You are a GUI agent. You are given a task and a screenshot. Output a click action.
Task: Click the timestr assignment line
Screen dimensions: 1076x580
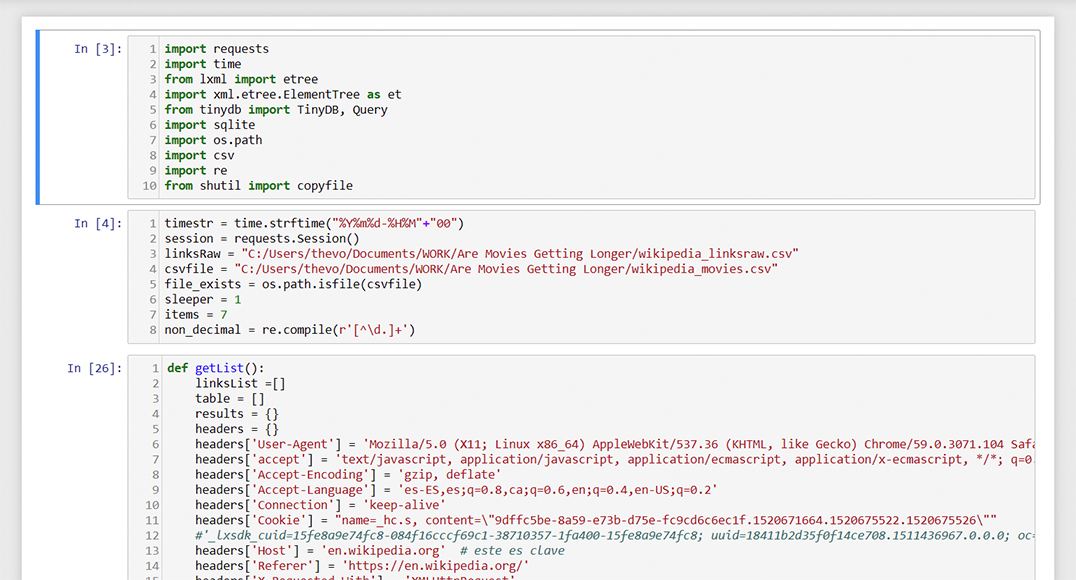[x=314, y=223]
